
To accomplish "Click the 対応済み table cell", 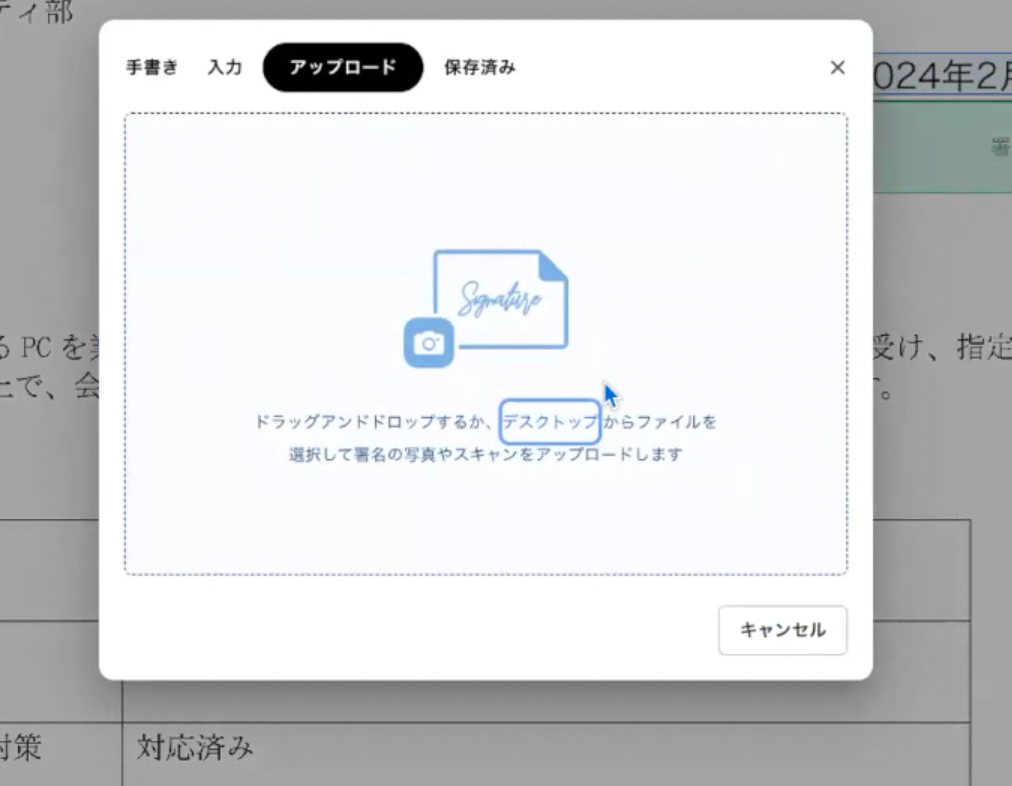I will 196,747.
